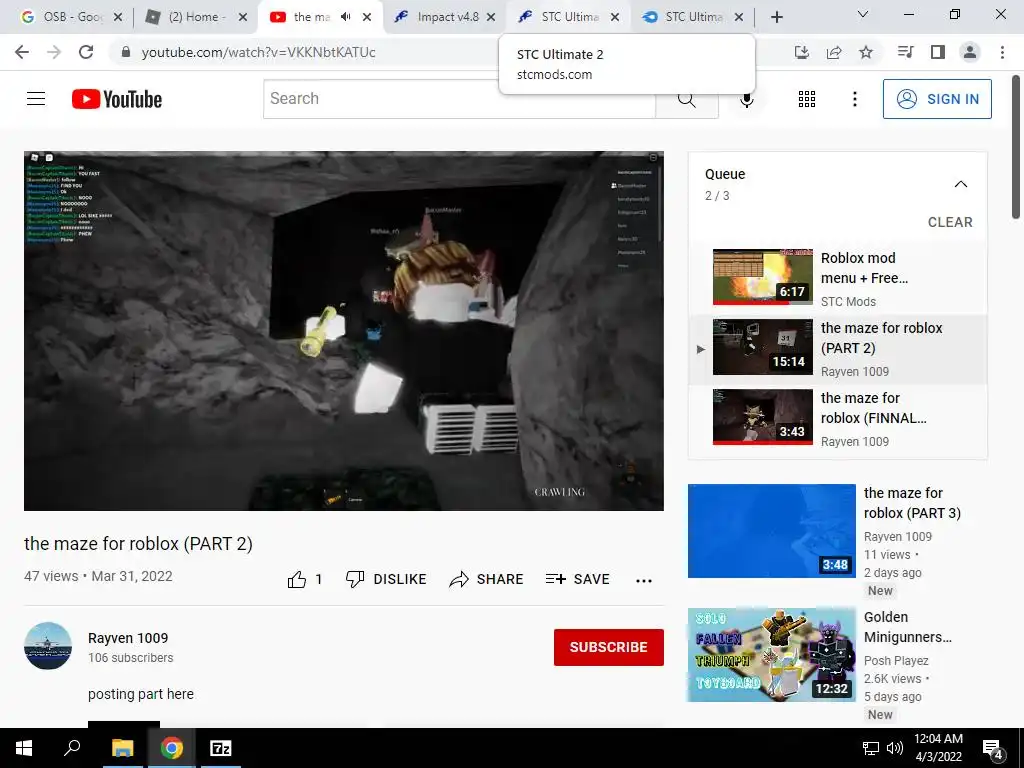Screen dimensions: 1024x768
Task: Select the maze for roblox (FINNAL) queue item
Action: [838, 419]
